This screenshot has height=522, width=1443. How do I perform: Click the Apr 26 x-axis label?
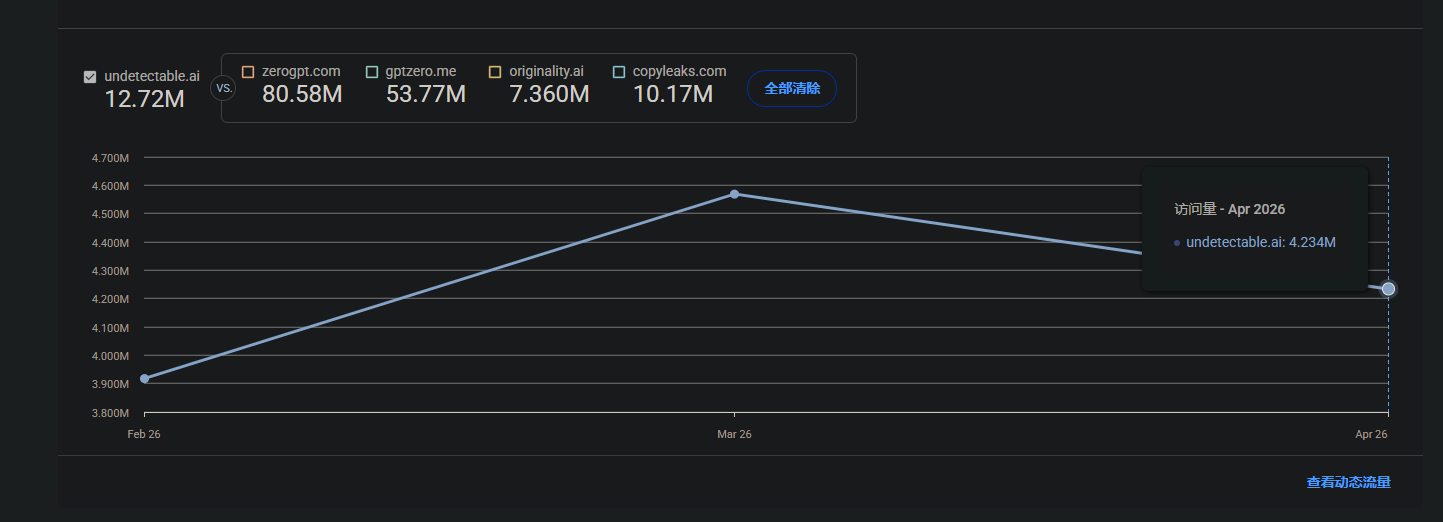(1371, 434)
